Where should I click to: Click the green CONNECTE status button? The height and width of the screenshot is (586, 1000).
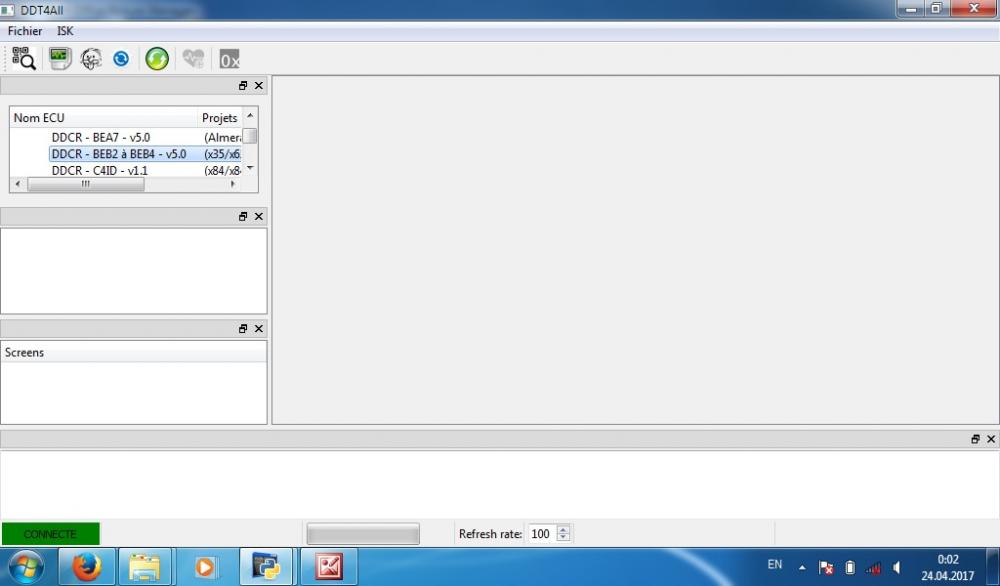(x=50, y=534)
